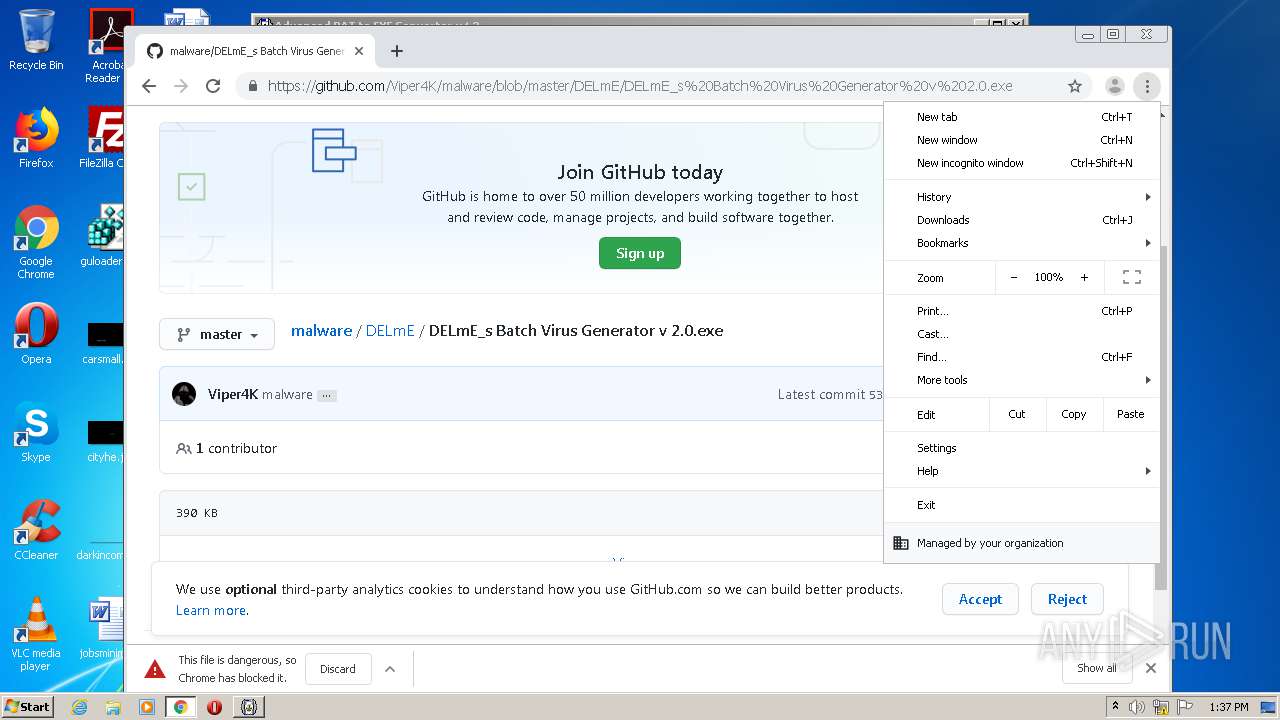Decrease zoom with the minus button
Image resolution: width=1280 pixels, height=720 pixels.
pyautogui.click(x=1014, y=278)
